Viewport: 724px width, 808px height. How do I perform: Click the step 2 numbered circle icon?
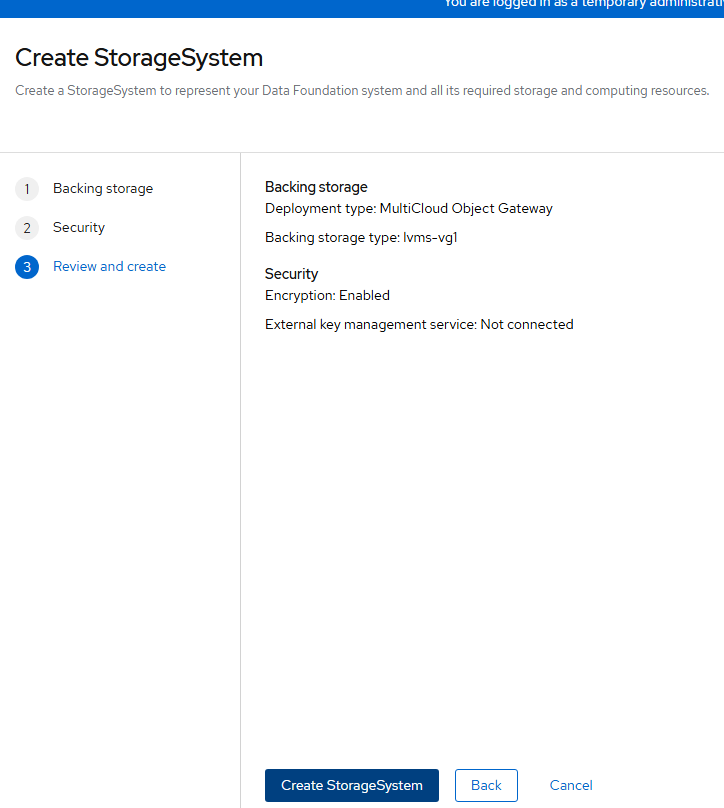click(26, 227)
